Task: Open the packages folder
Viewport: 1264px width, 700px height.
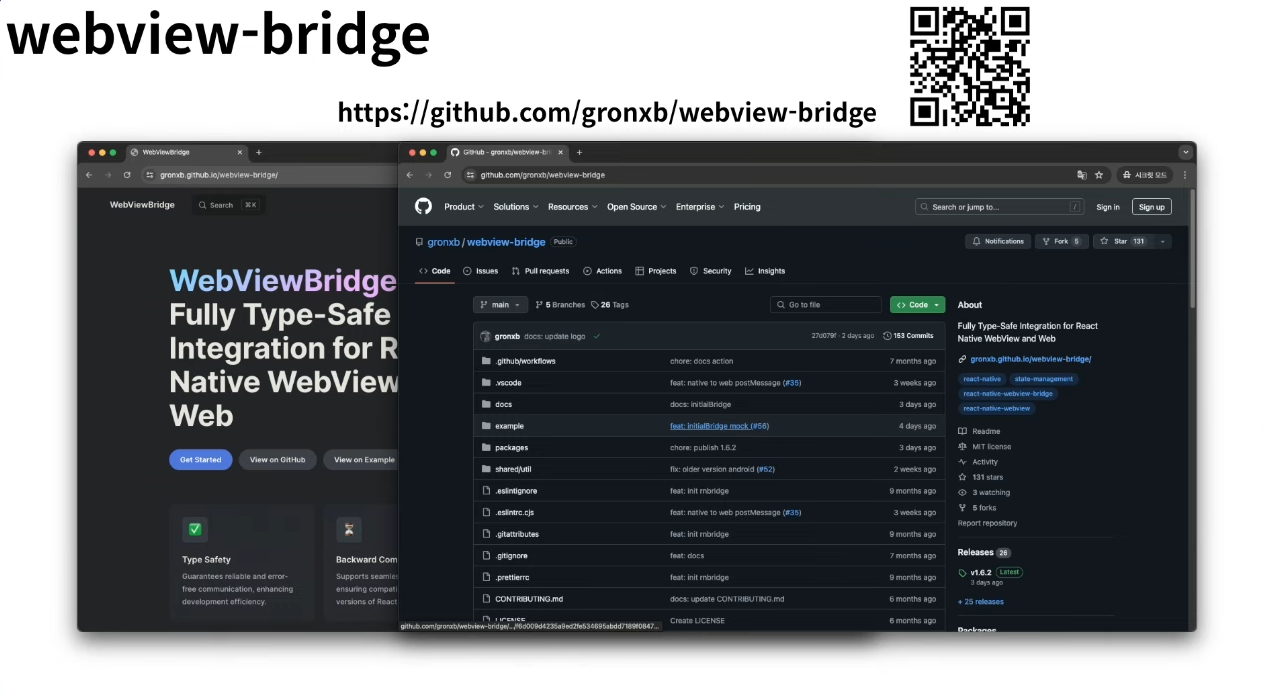Action: point(511,448)
